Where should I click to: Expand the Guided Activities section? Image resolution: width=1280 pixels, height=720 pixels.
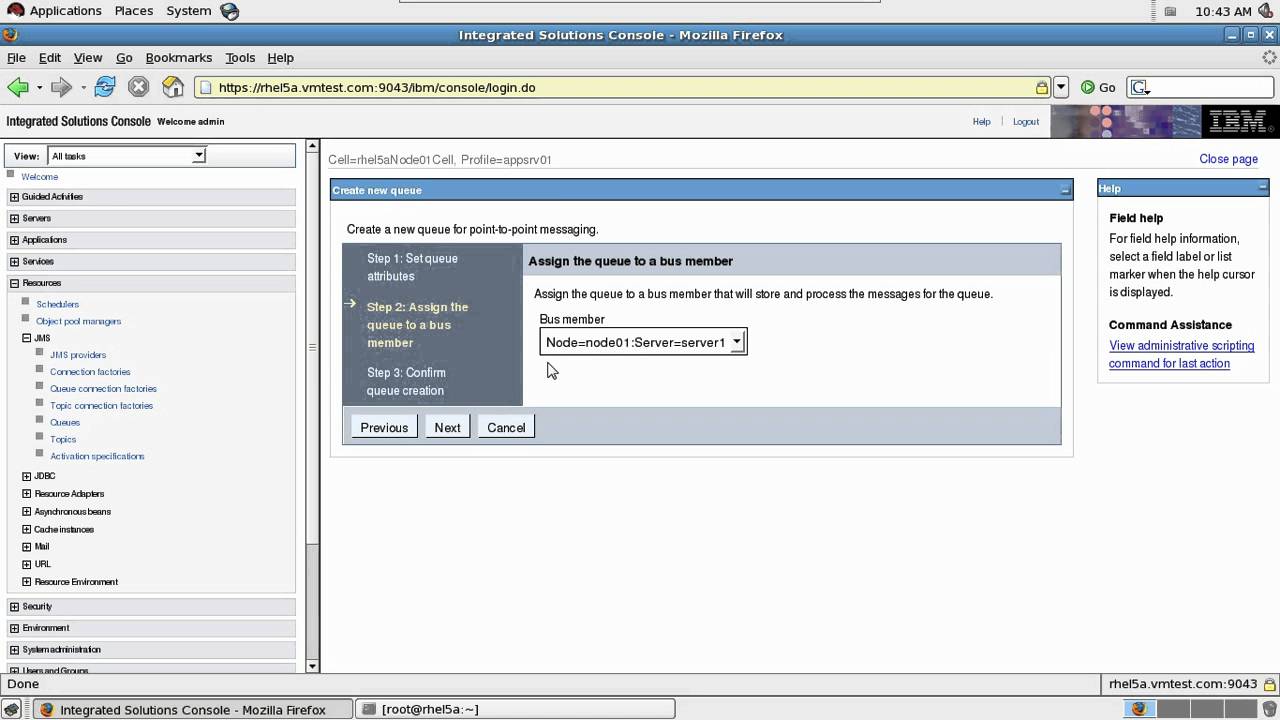(14, 197)
